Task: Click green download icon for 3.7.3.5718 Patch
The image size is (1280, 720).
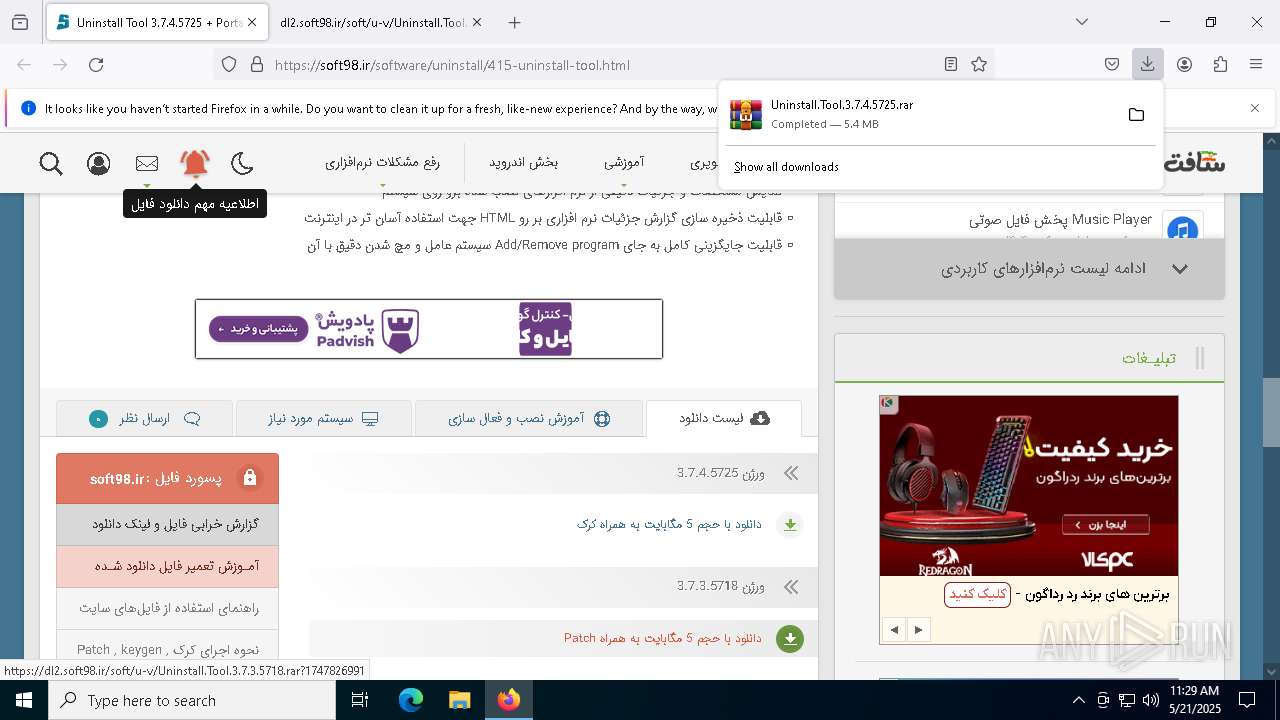Action: [x=790, y=639]
